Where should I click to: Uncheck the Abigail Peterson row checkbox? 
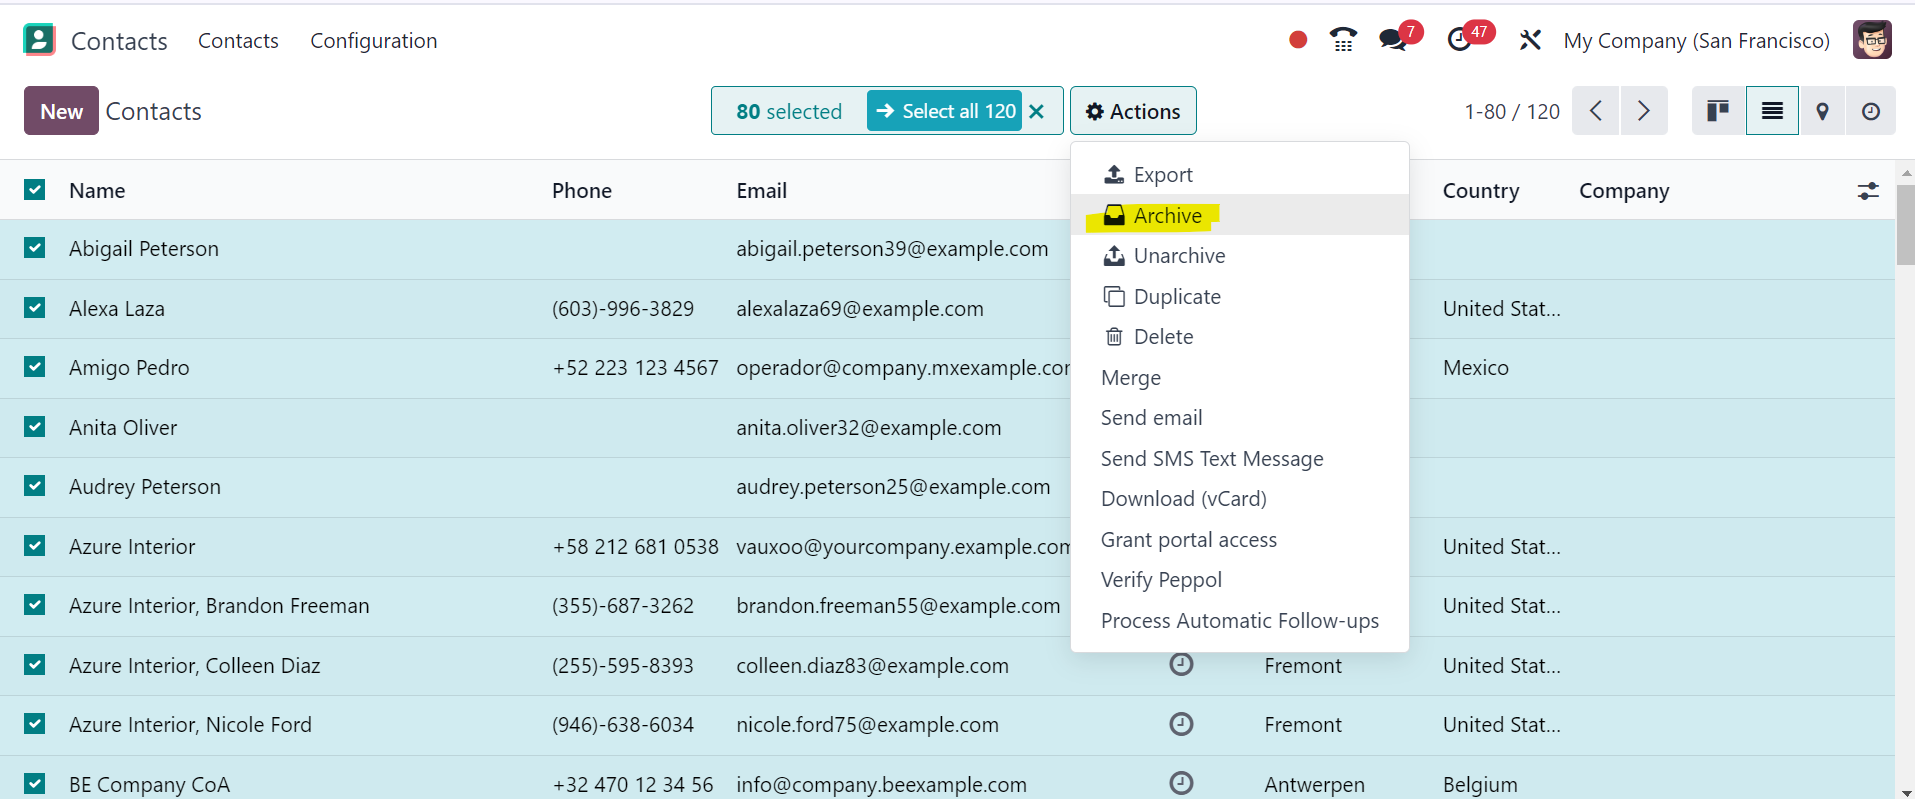[x=35, y=248]
